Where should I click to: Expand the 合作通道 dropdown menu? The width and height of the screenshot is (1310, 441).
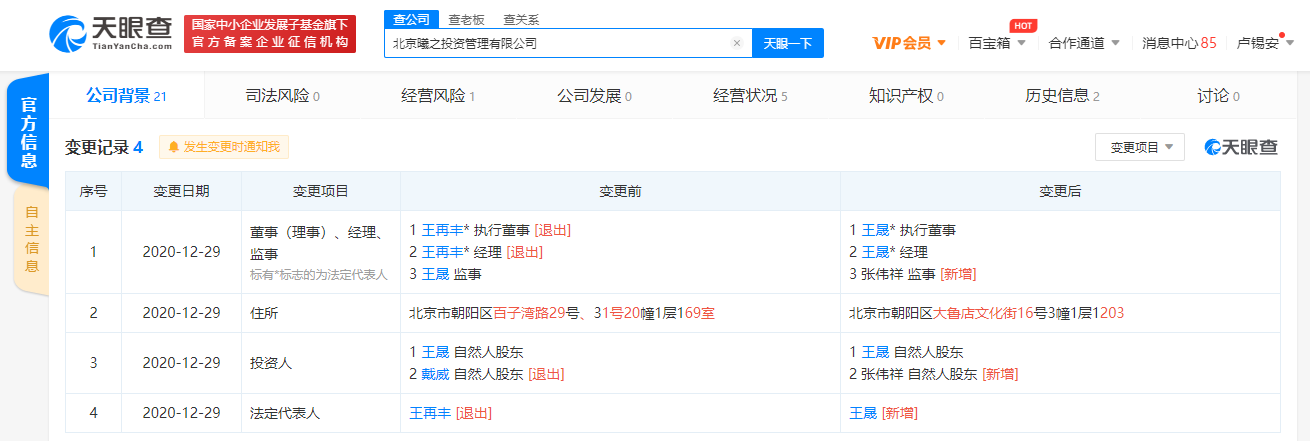[1083, 43]
